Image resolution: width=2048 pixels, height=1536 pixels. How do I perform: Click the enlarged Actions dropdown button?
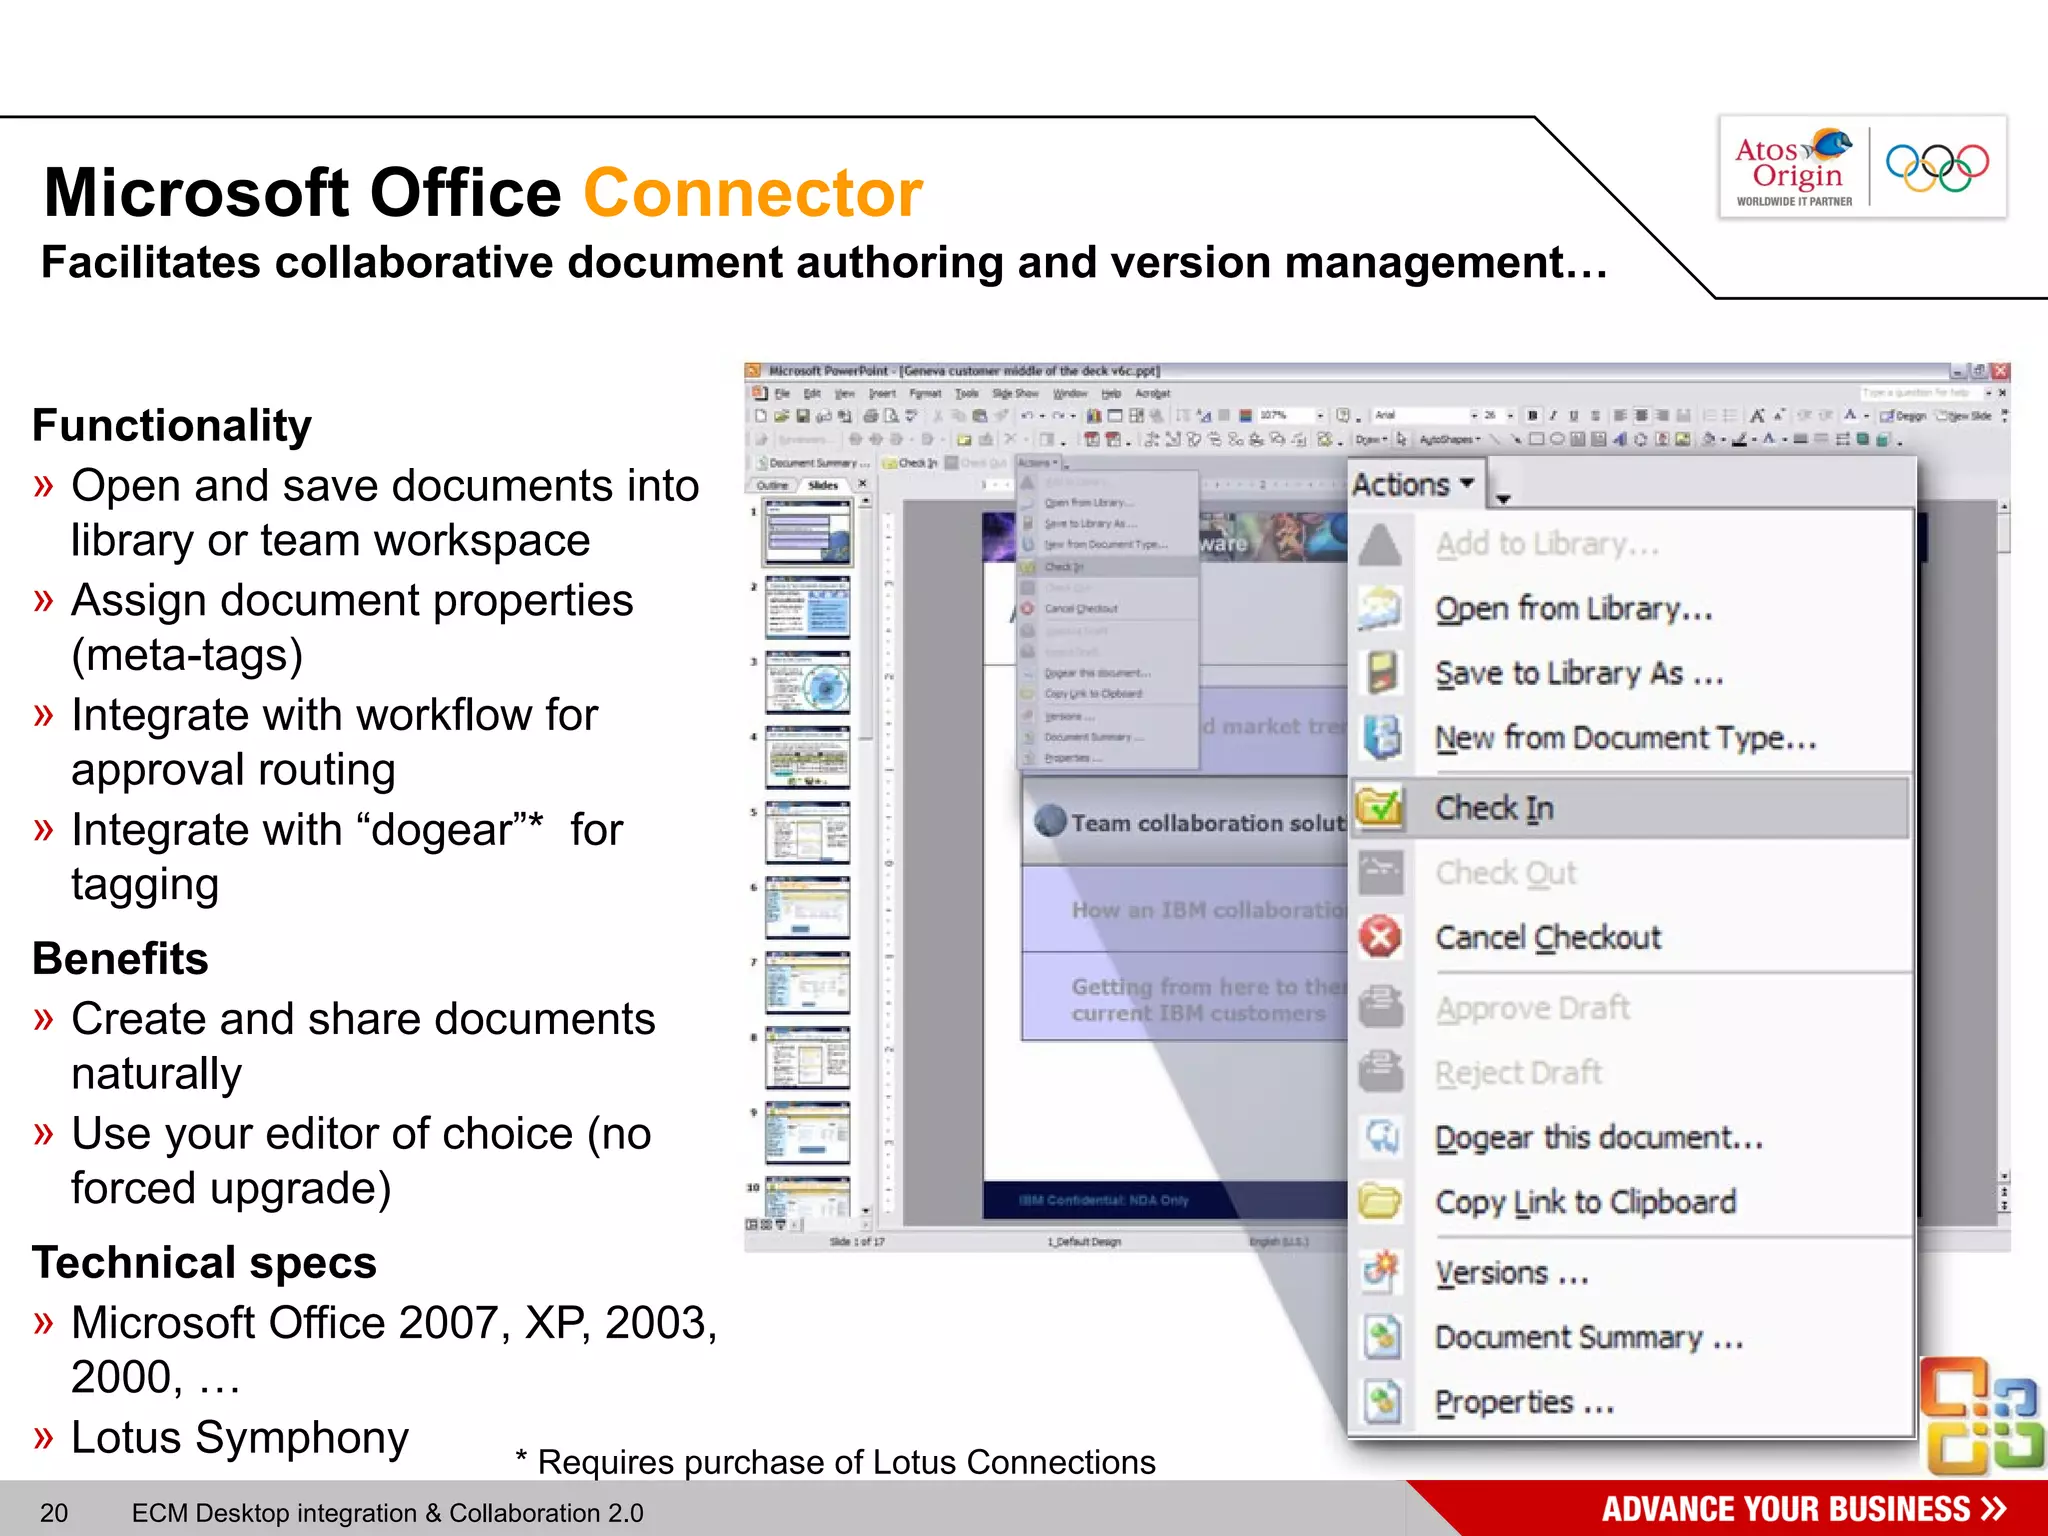click(1414, 484)
